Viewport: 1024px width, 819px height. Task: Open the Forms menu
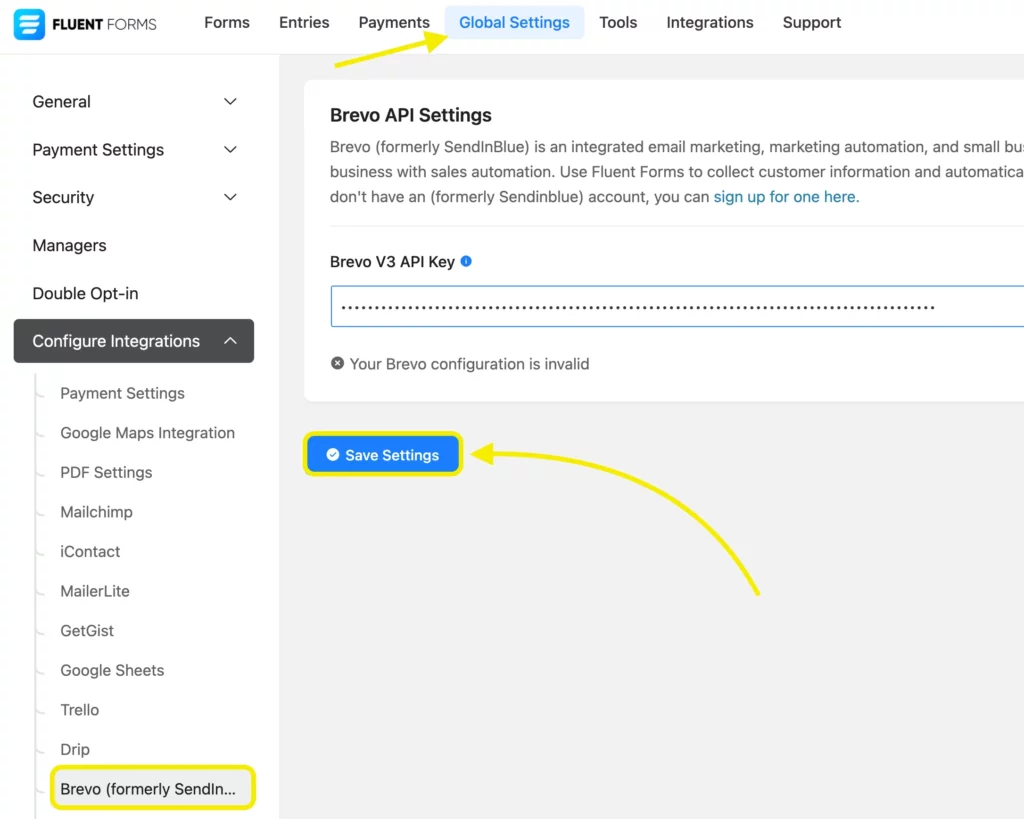click(227, 22)
